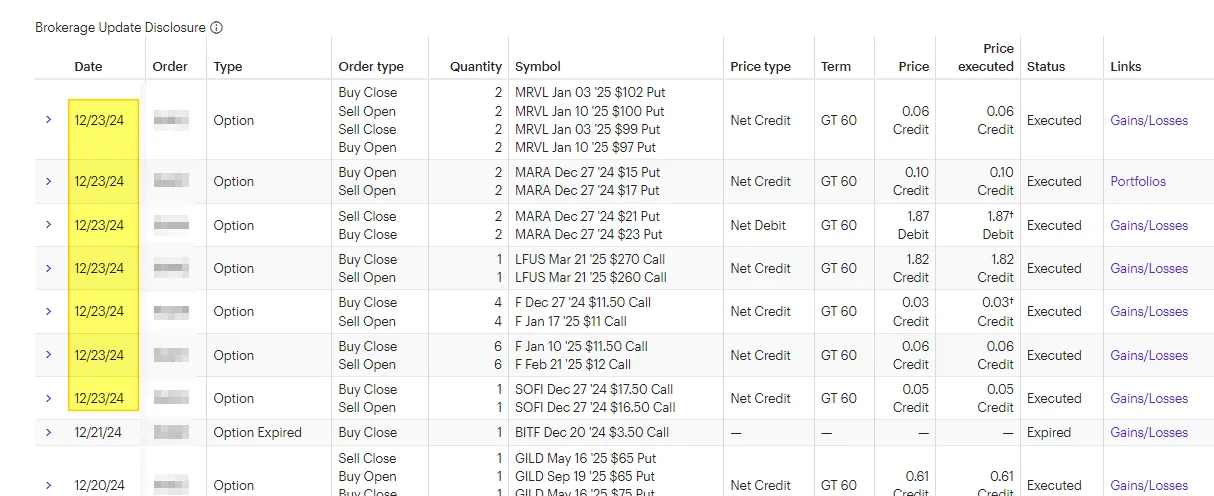Viewport: 1214px width, 496px height.
Task: Expand the F Dec 27 $11.50 call row
Action: point(48,311)
